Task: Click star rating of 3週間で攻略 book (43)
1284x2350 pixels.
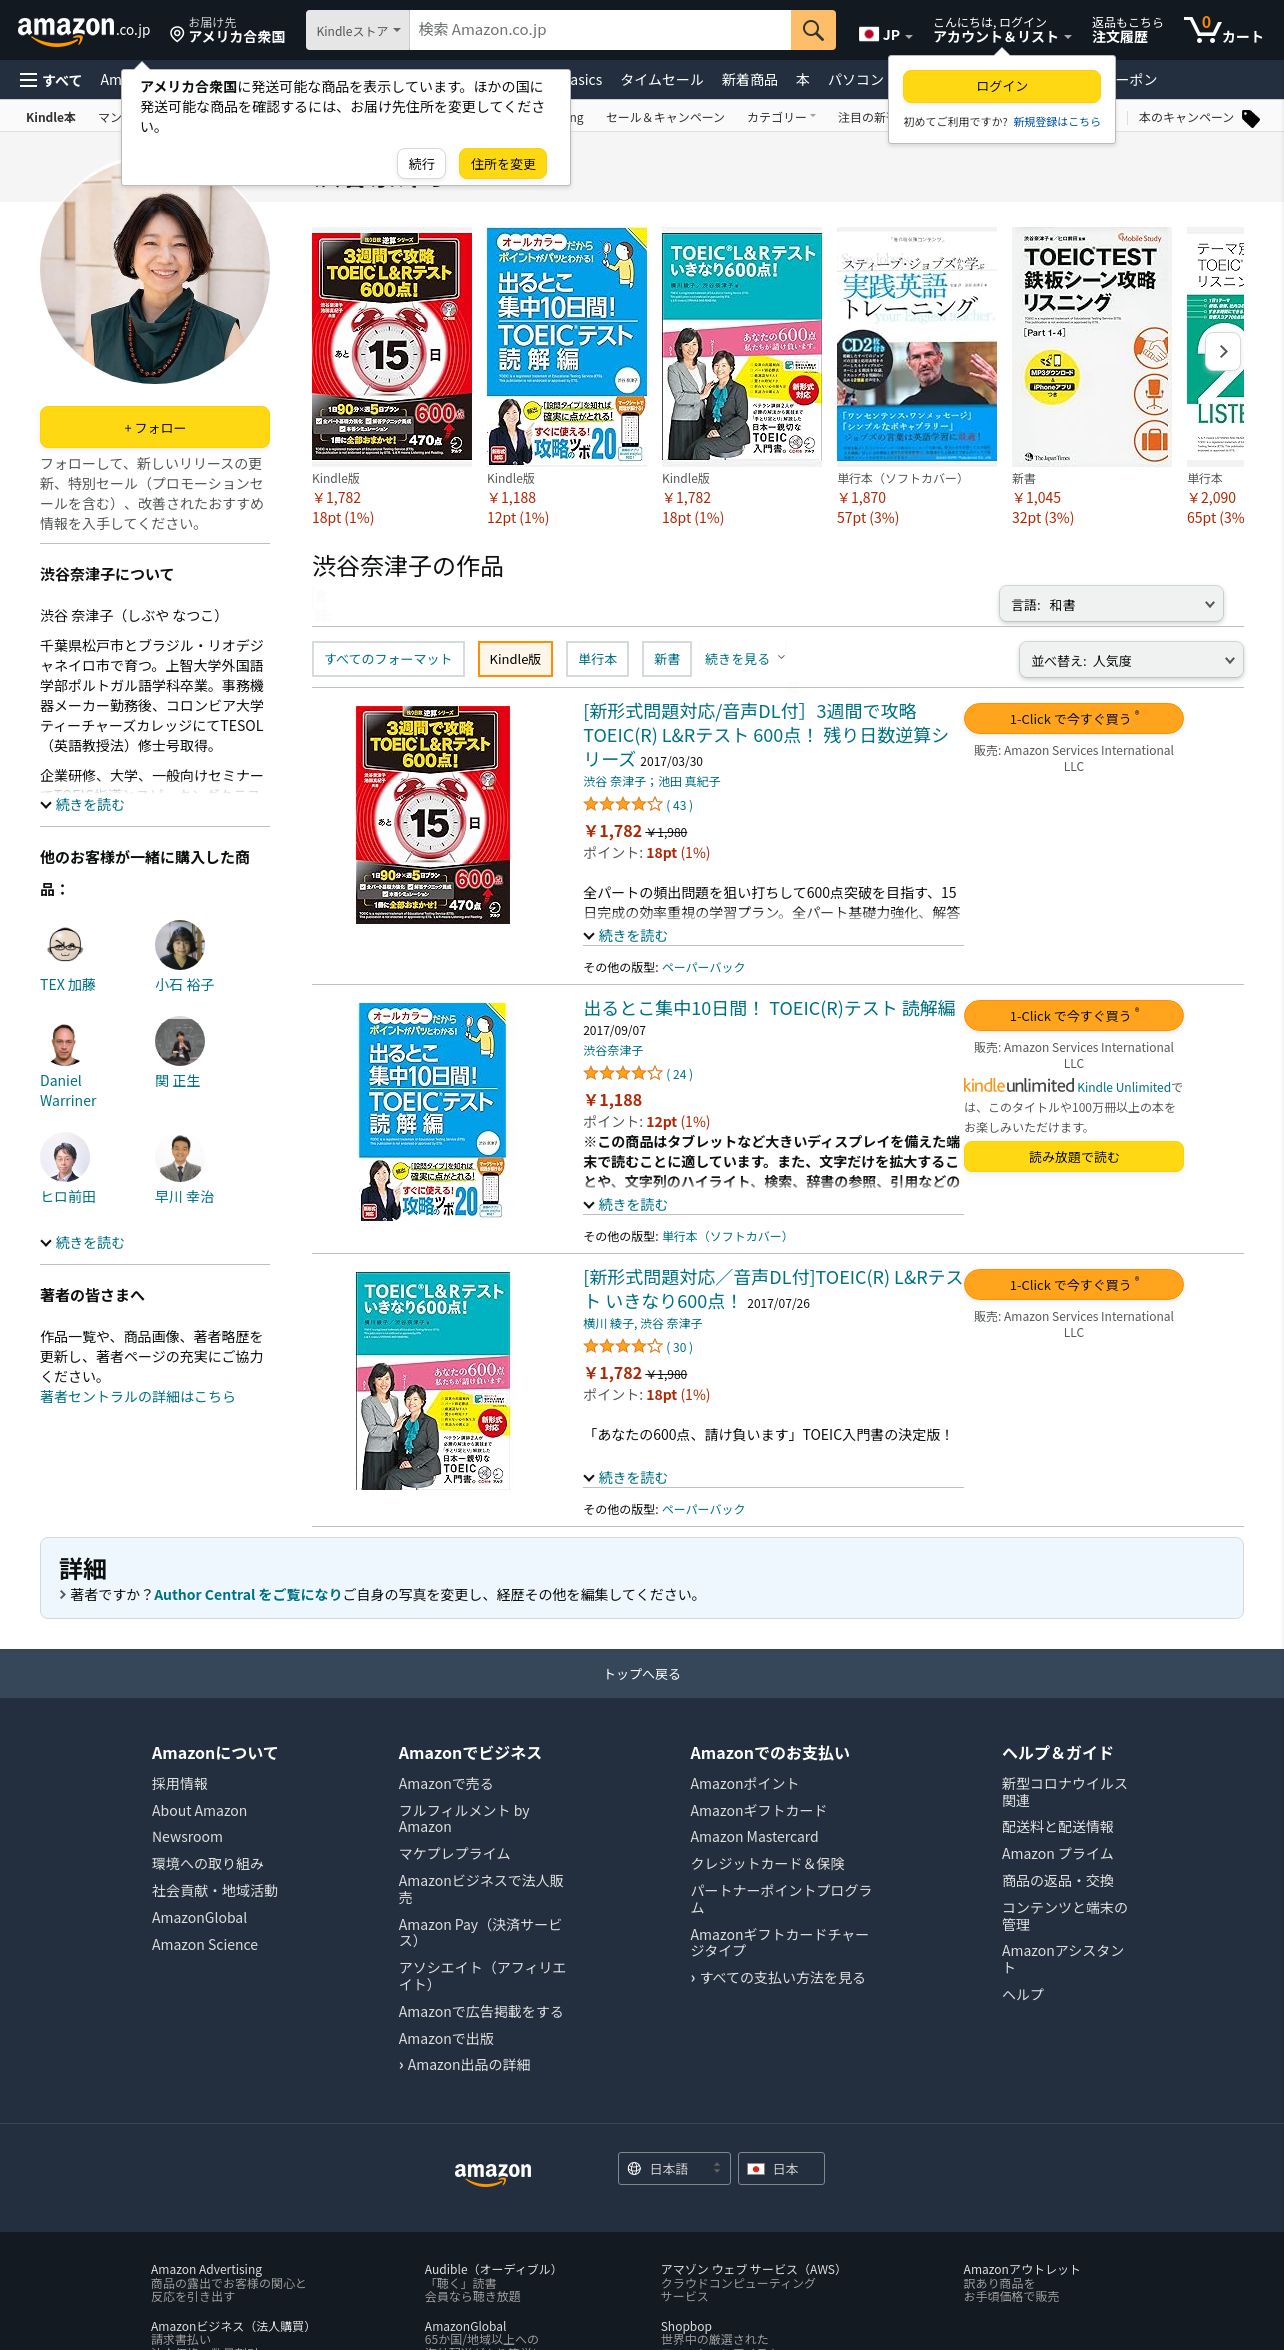Action: click(622, 804)
